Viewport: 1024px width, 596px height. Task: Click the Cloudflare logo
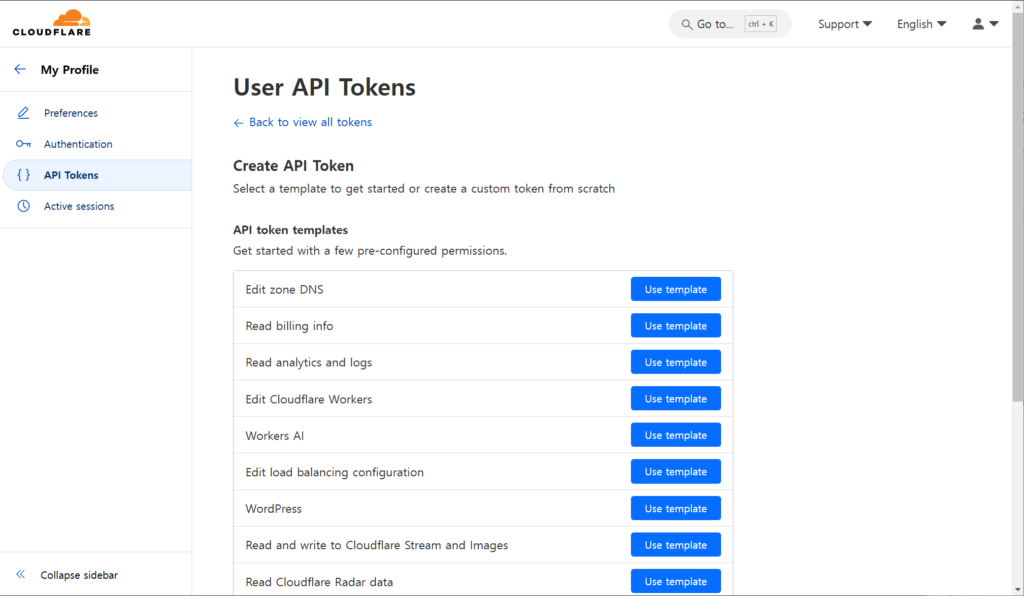pyautogui.click(x=52, y=23)
